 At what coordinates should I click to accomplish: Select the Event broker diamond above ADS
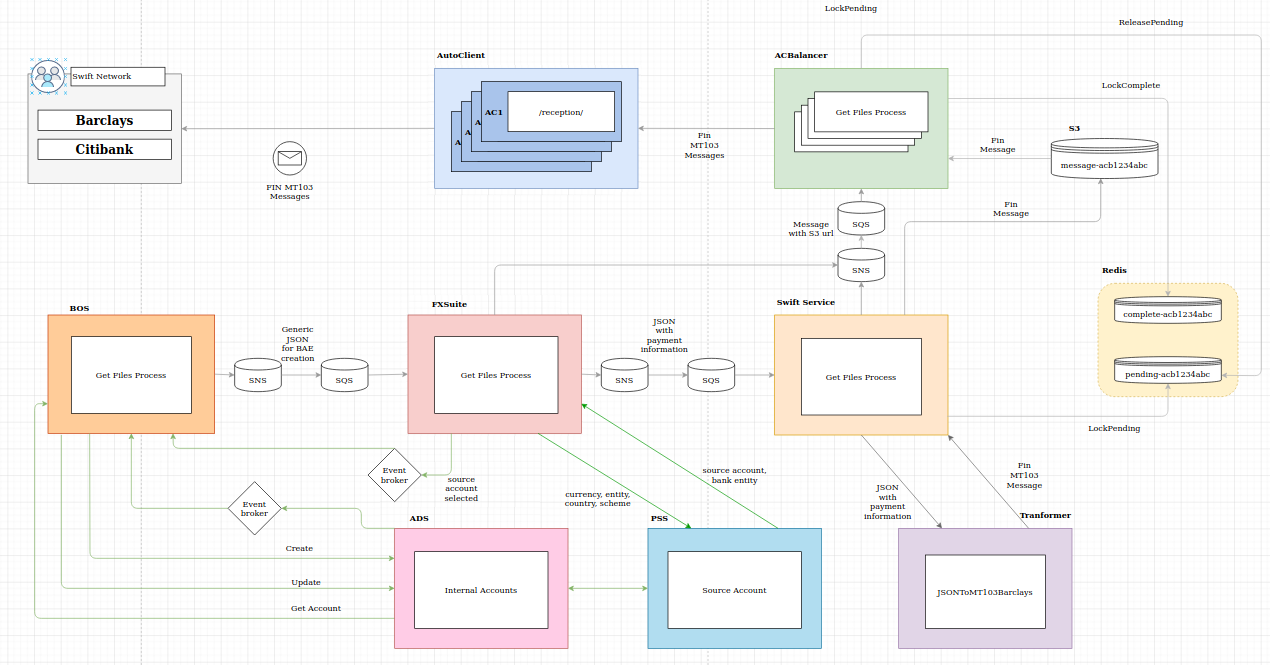pyautogui.click(x=254, y=508)
